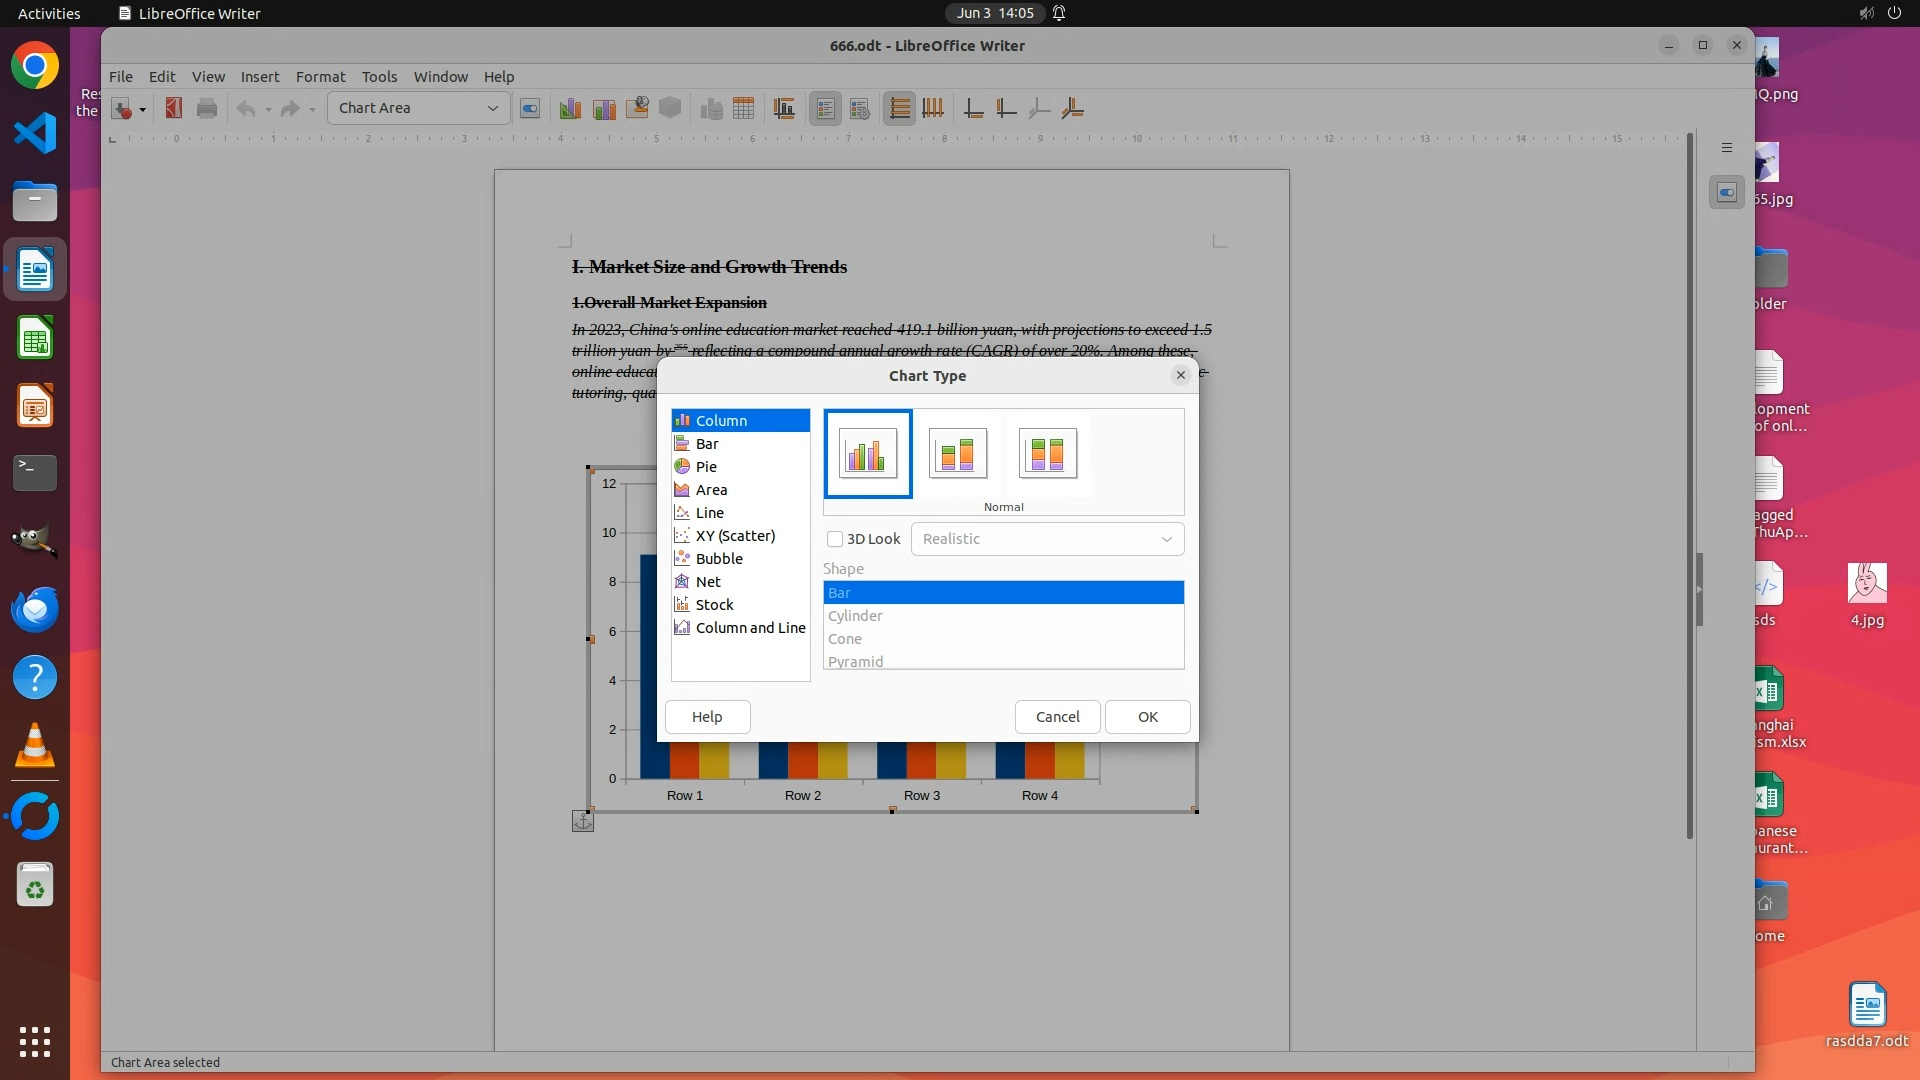Image resolution: width=1920 pixels, height=1080 pixels.
Task: Select the Percent Stacked column thumbnail
Action: tap(1047, 454)
